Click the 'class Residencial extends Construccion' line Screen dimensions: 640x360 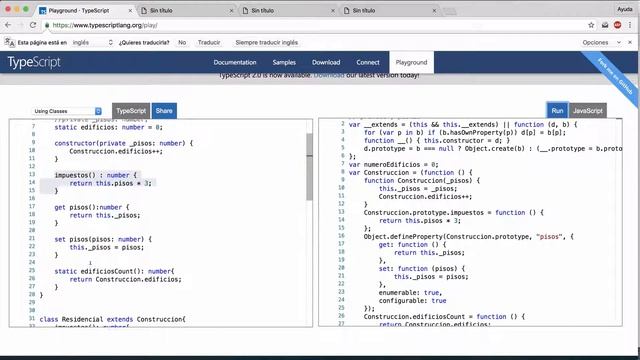point(112,319)
